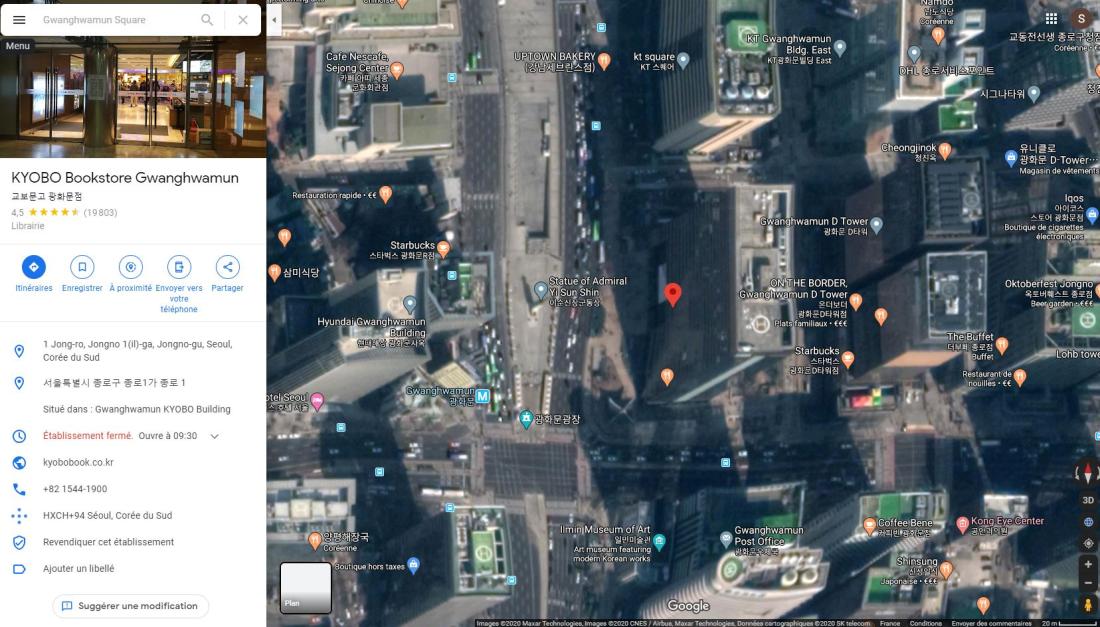Select the 1 Jong-ro address line
The width and height of the screenshot is (1100, 627).
(x=133, y=351)
